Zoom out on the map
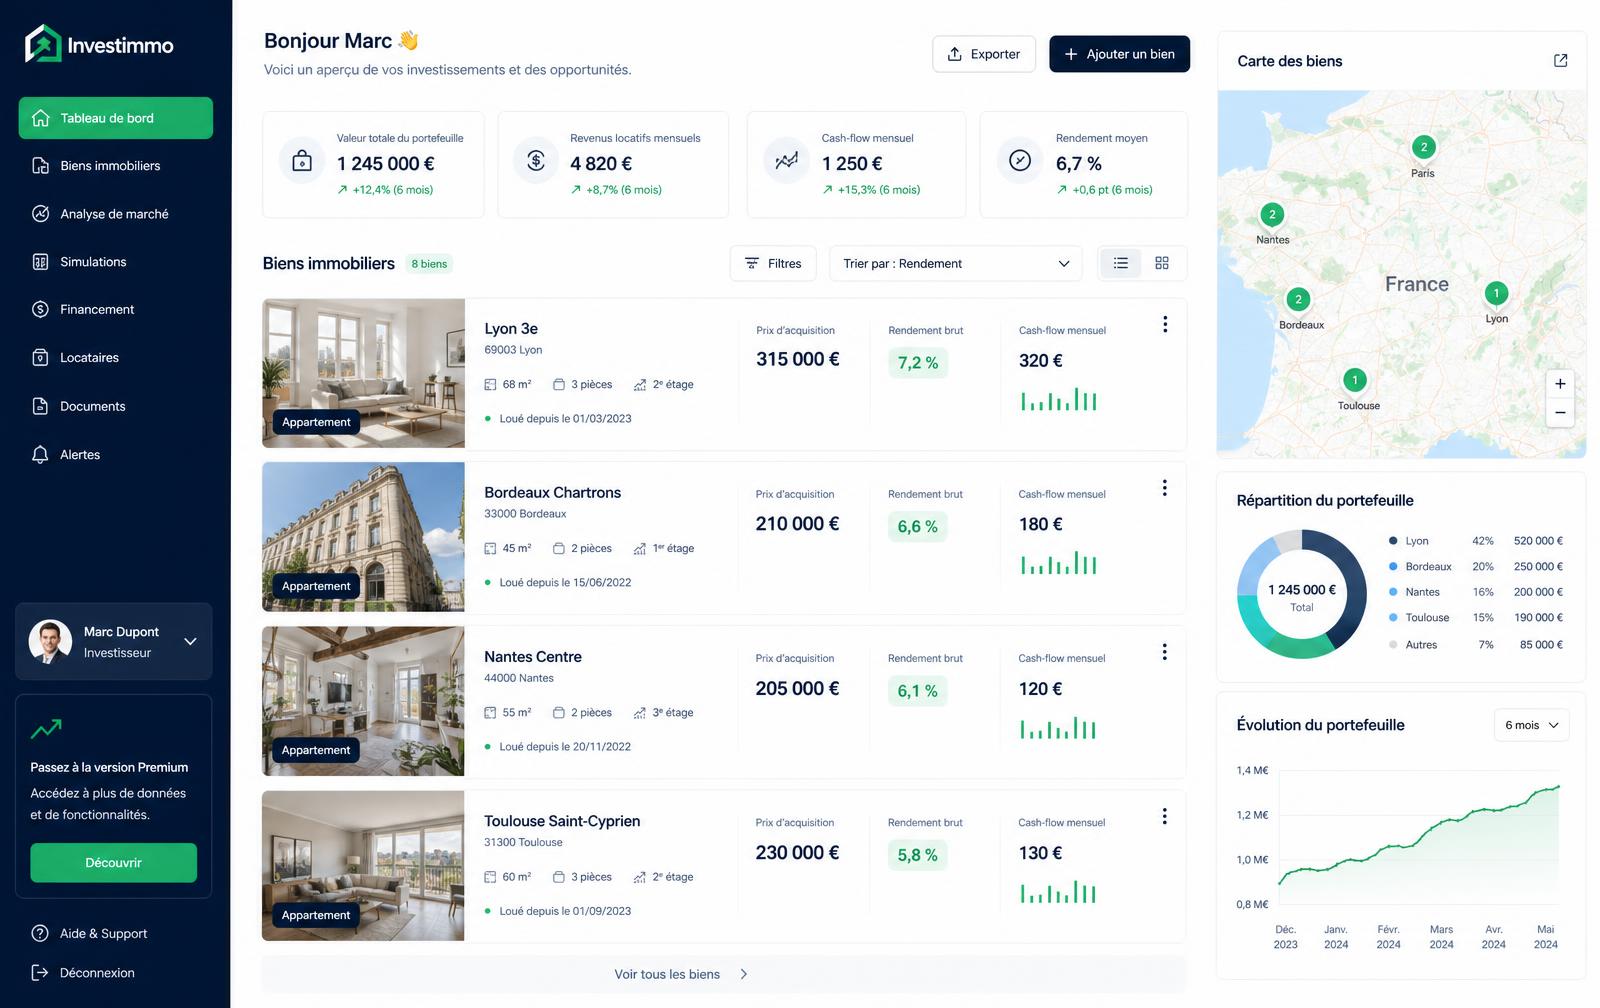1600x1008 pixels. 1560,412
